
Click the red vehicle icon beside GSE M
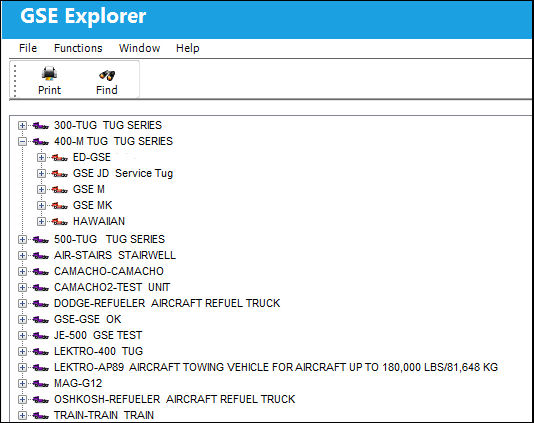coord(60,190)
